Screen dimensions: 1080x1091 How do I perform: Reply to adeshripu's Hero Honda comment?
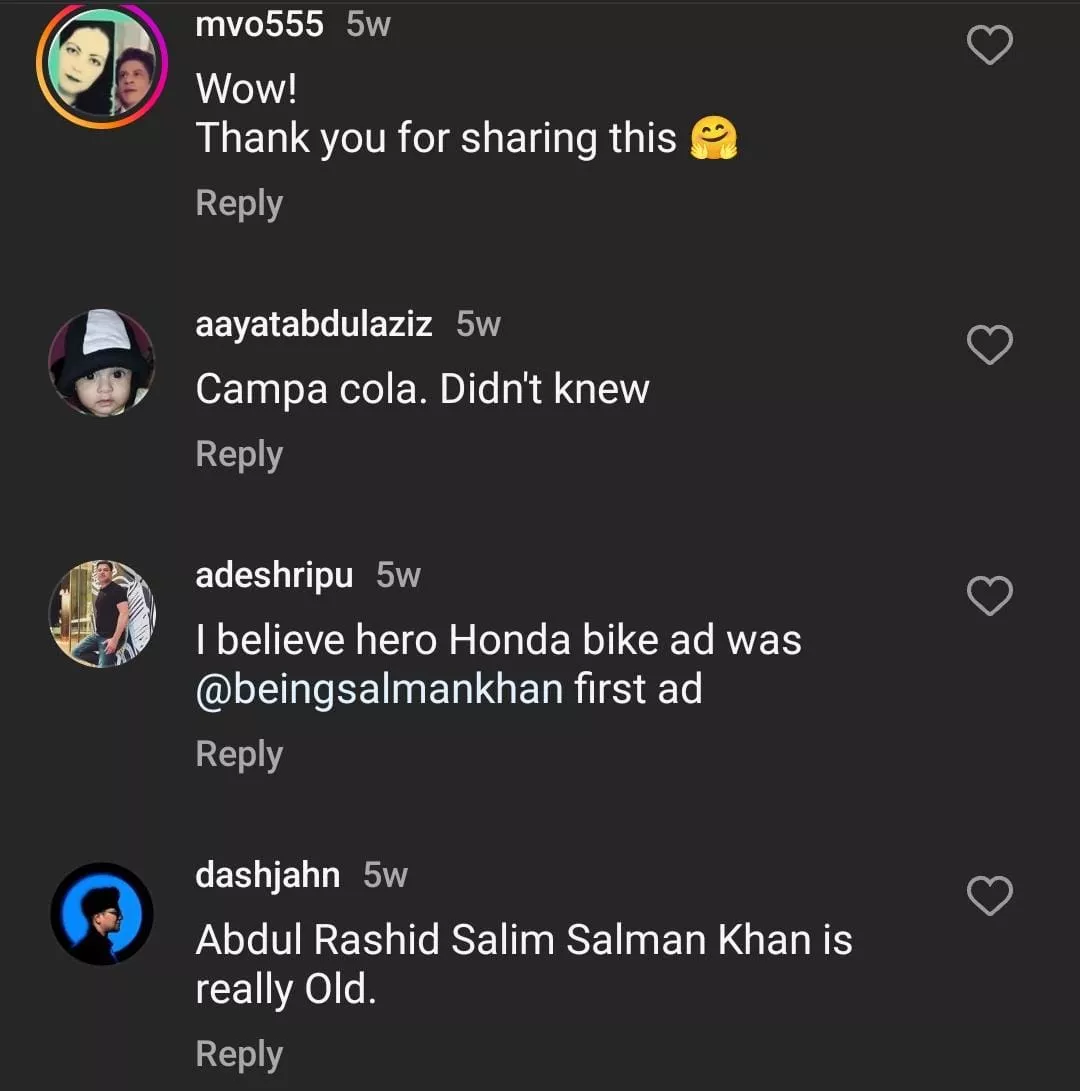(239, 754)
